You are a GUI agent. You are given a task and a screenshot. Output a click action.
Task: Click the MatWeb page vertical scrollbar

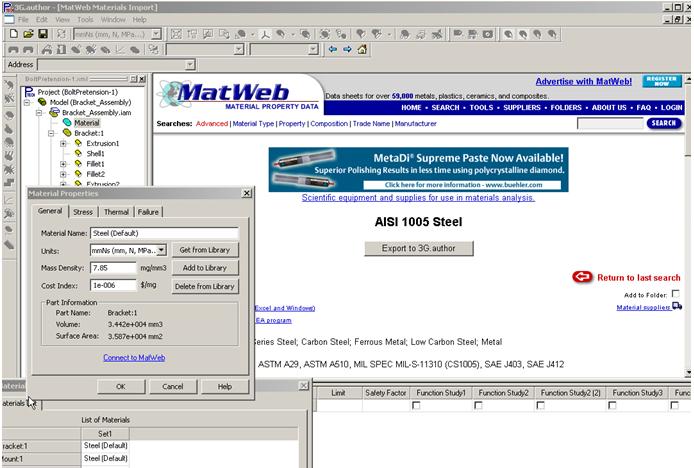click(x=688, y=226)
